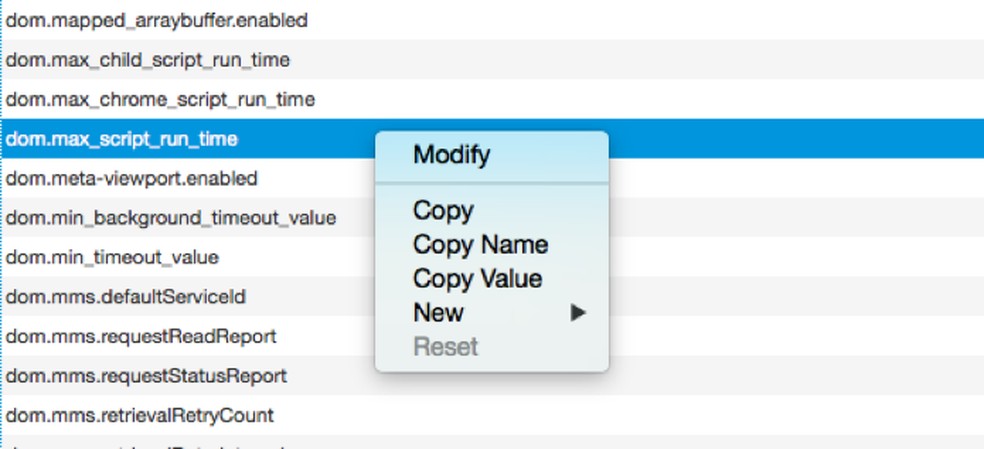
Task: Click empty space right of dom.mapped_arraybuffer.enabled
Action: tap(650, 20)
